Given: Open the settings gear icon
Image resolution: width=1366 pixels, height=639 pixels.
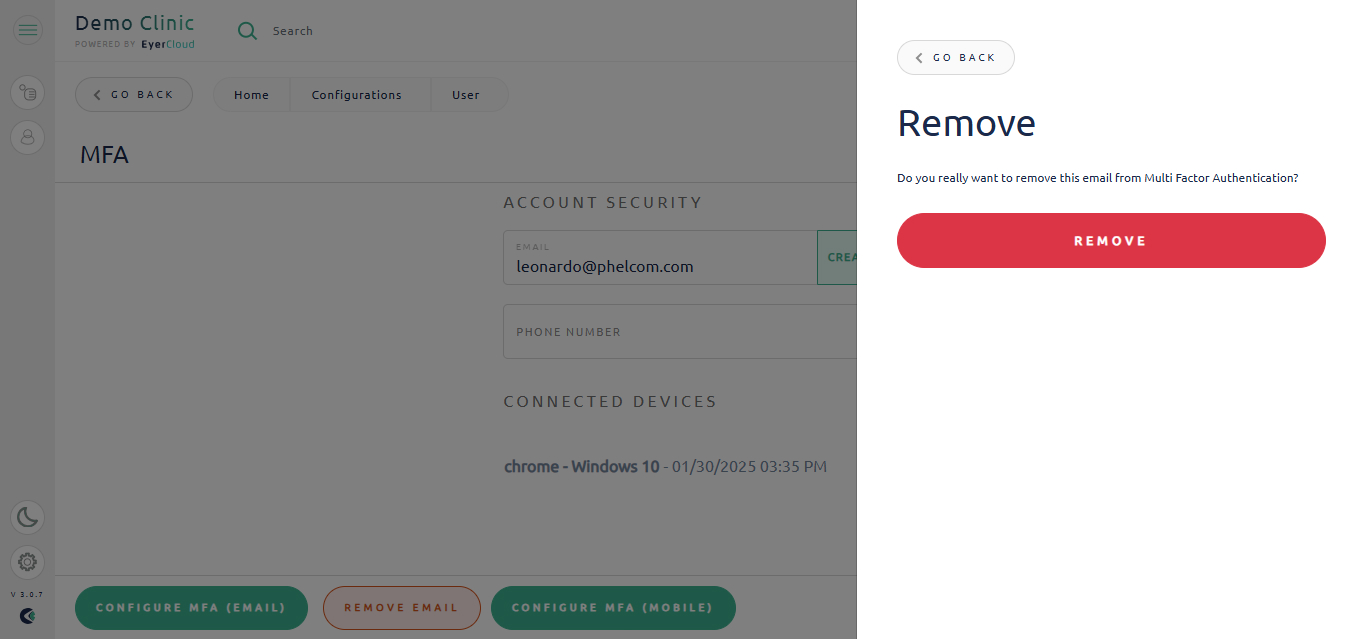Looking at the screenshot, I should pos(27,562).
